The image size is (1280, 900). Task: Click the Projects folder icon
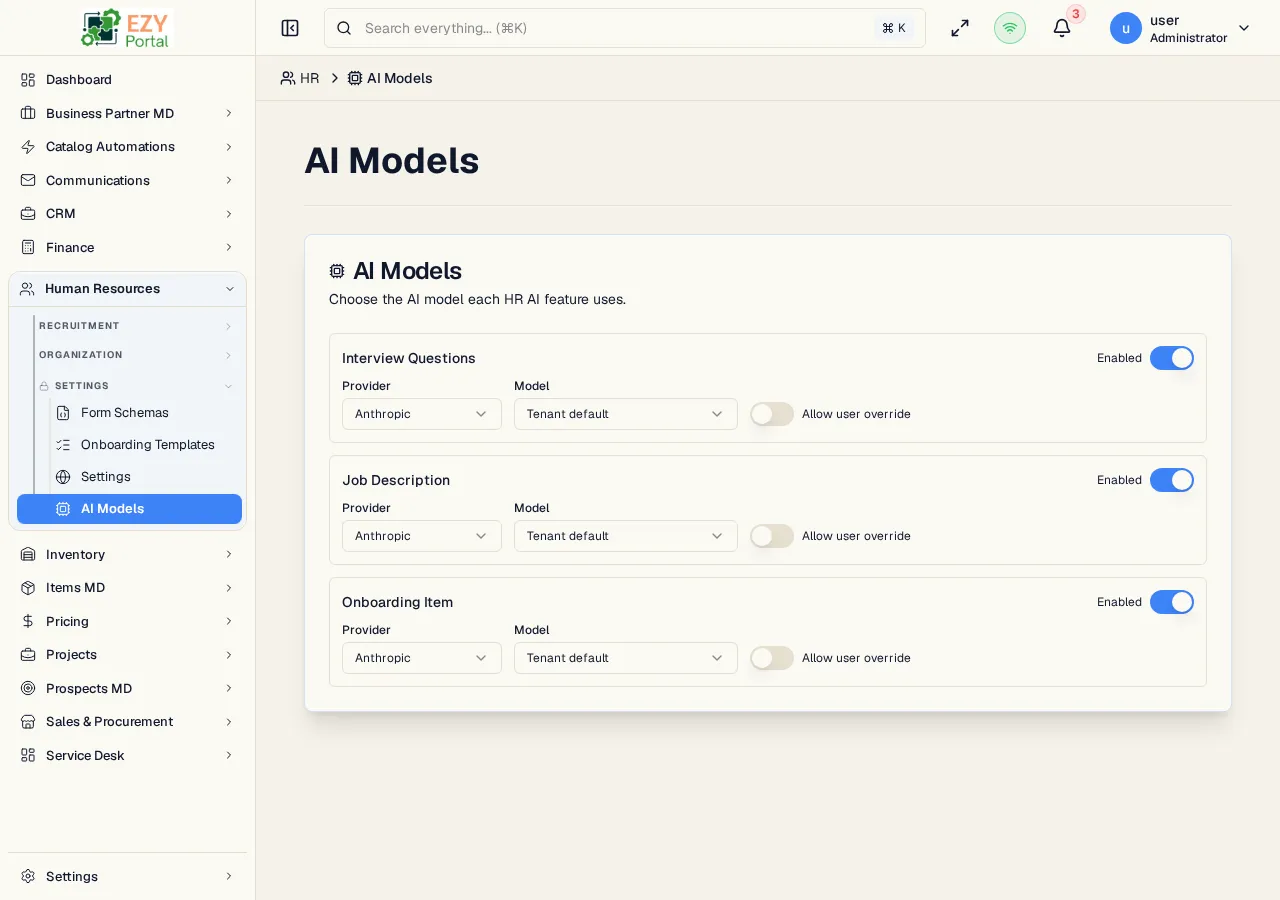tap(28, 655)
